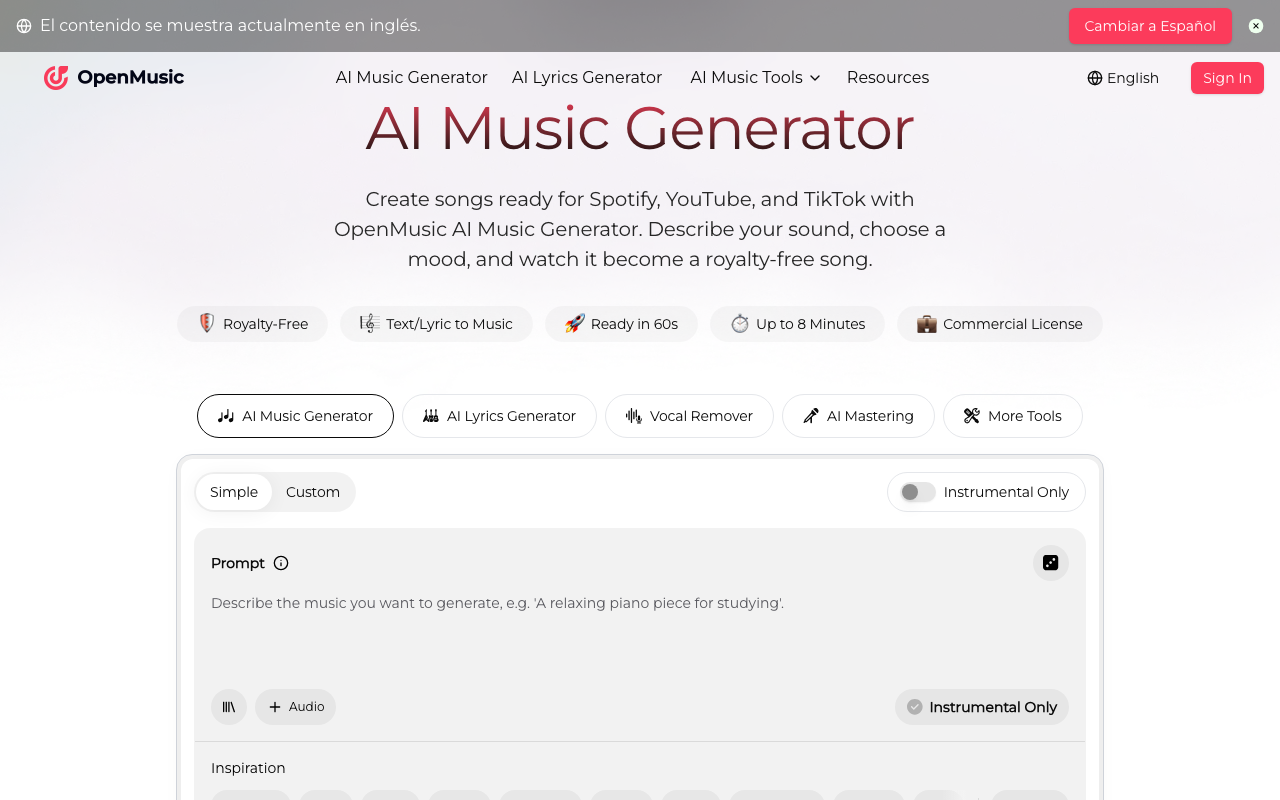Toggle the Instrumental Only switch
1280x800 pixels.
click(917, 492)
